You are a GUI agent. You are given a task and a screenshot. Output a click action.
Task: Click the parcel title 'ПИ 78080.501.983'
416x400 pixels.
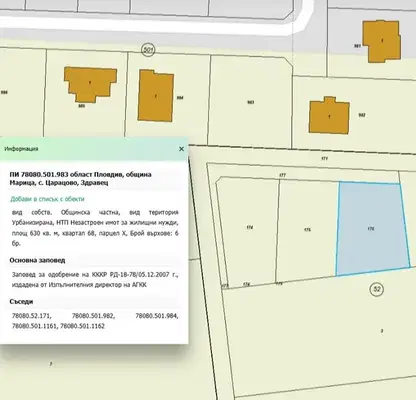[39, 174]
